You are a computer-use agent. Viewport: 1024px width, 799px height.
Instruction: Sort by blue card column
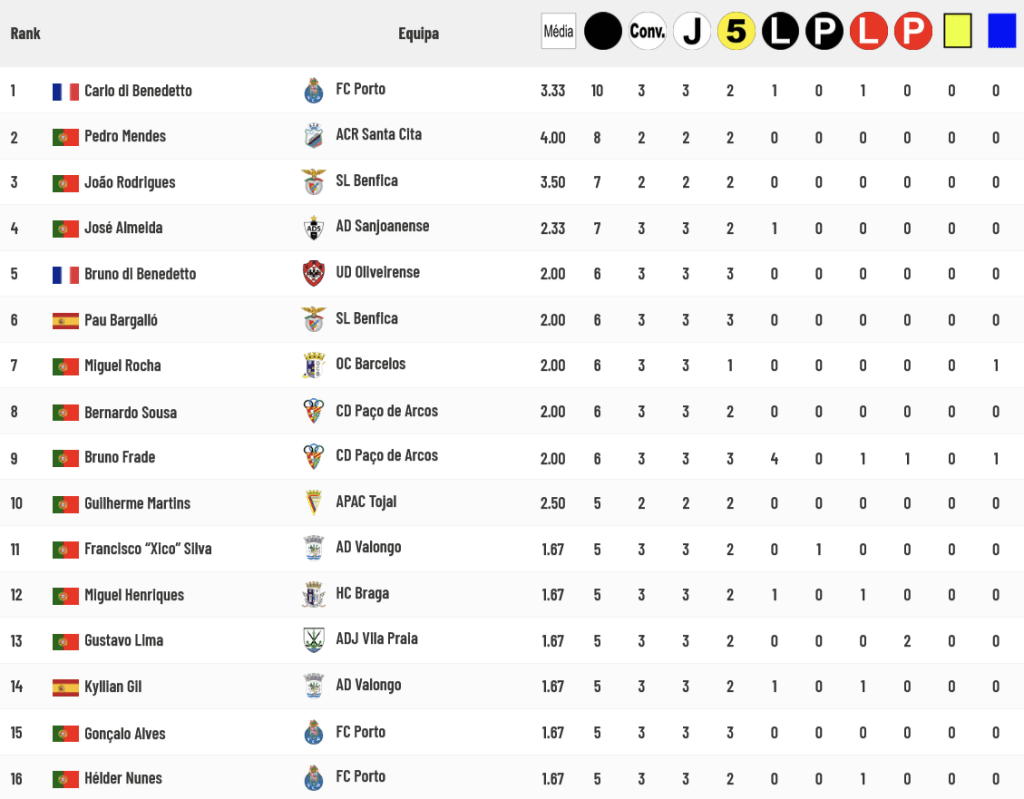pyautogui.click(x=1001, y=31)
